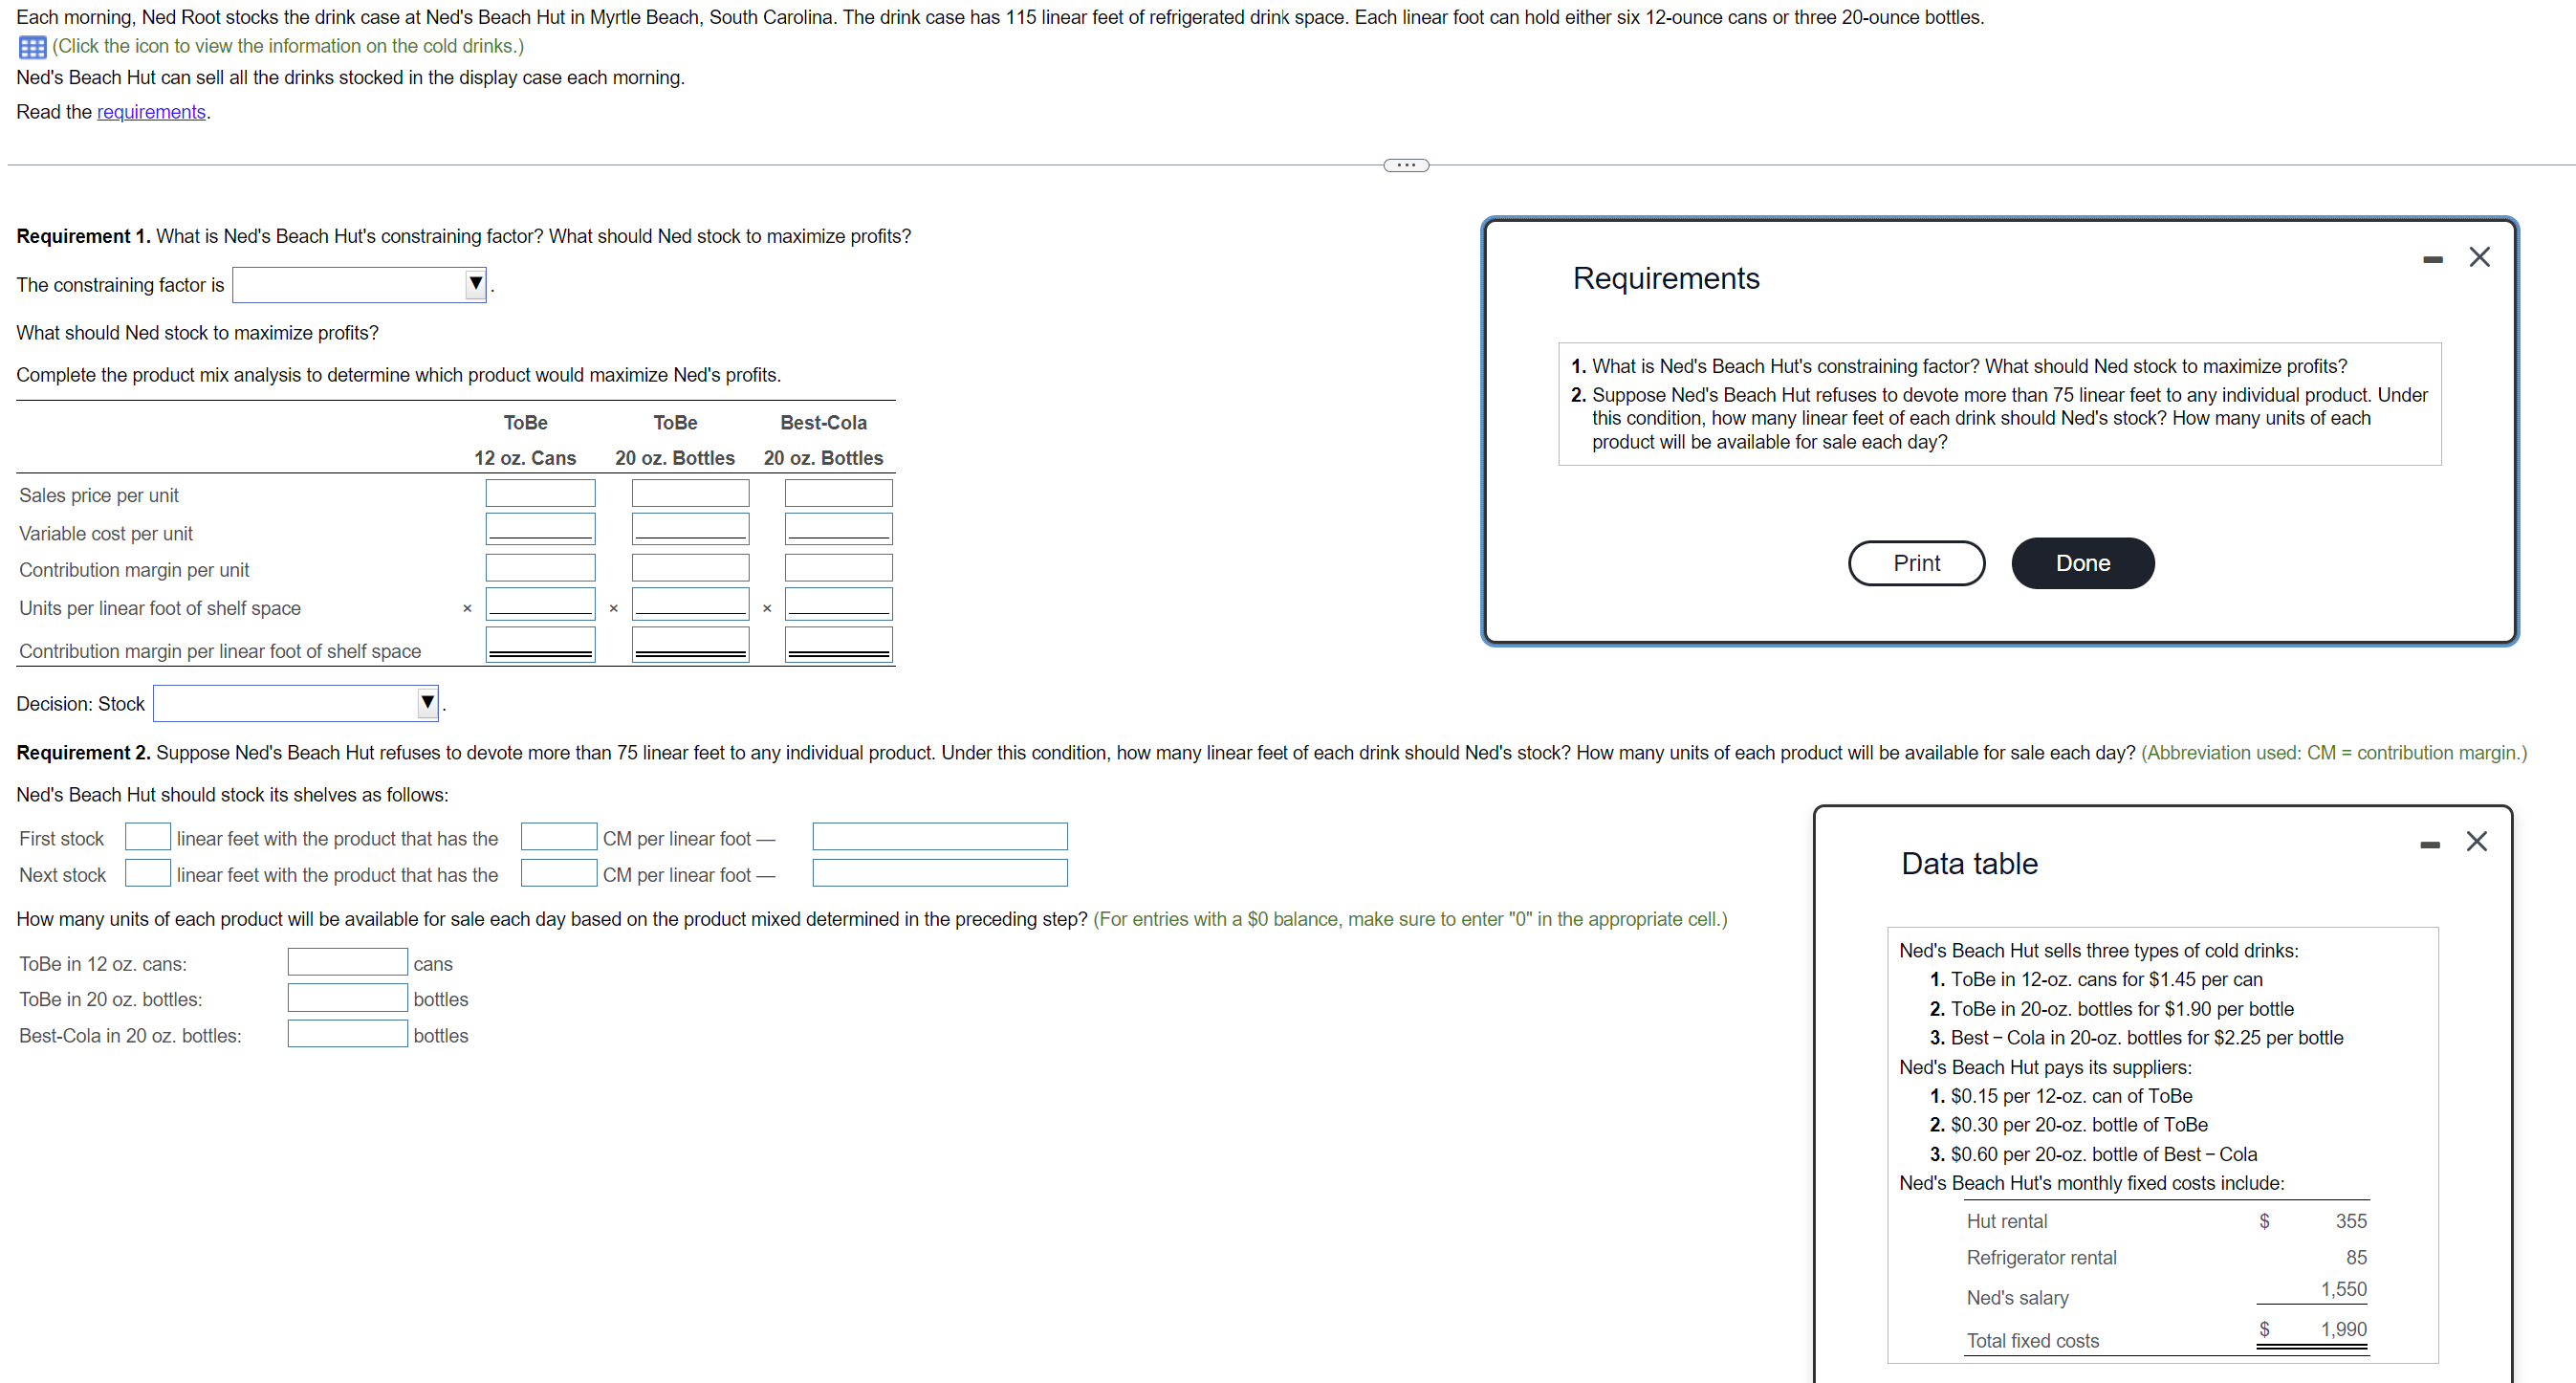Close the Requirements dialog
This screenshot has height=1383, width=2576.
[x=2479, y=257]
